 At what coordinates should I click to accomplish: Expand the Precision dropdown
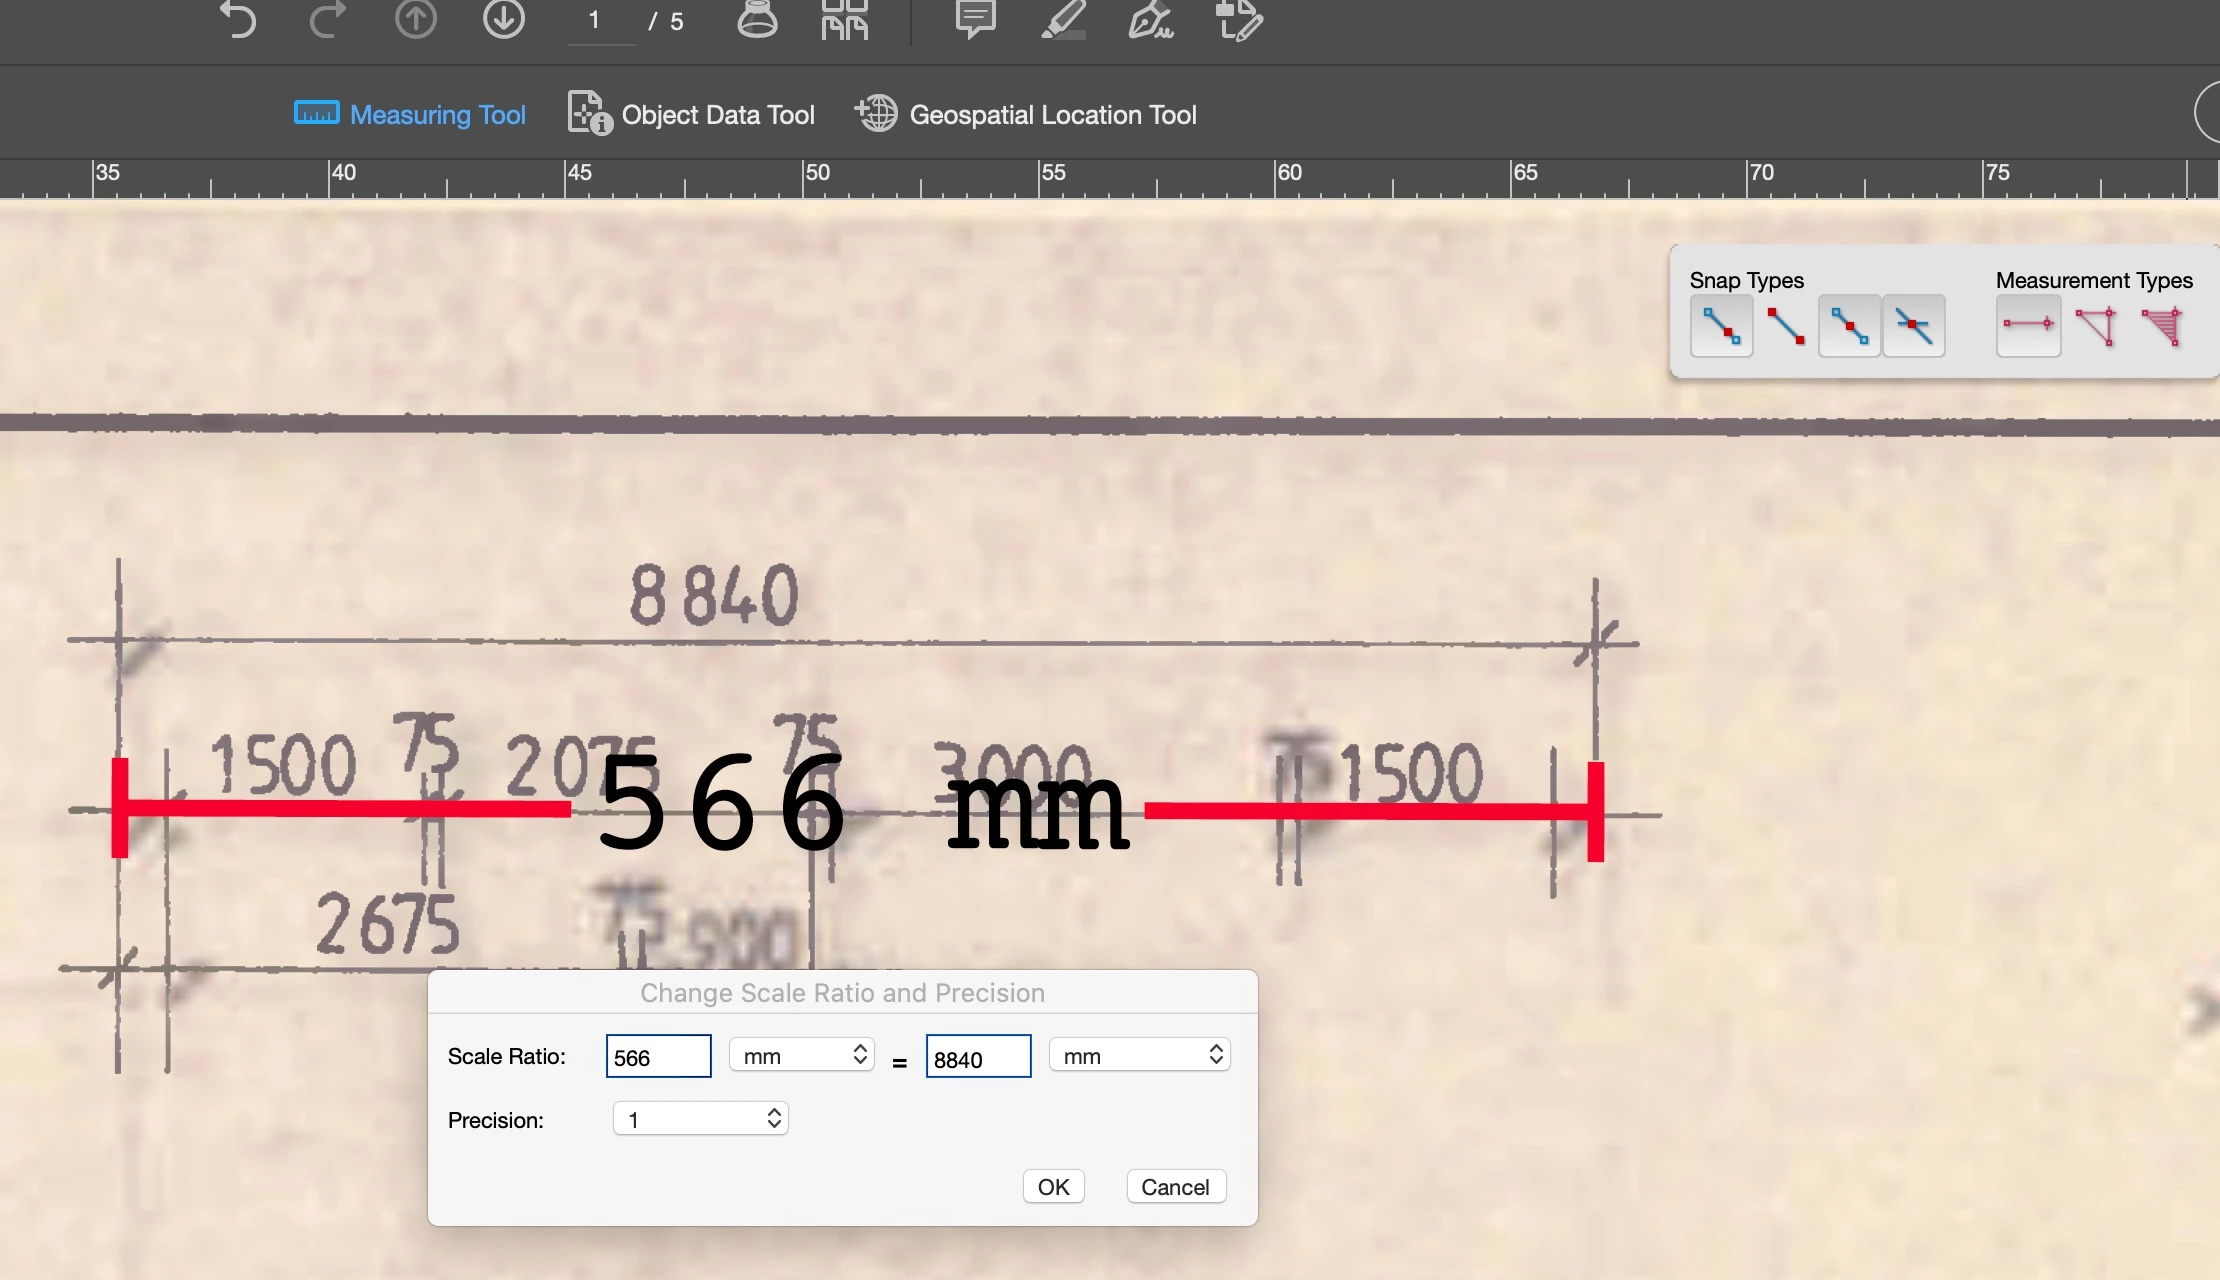(x=701, y=1119)
